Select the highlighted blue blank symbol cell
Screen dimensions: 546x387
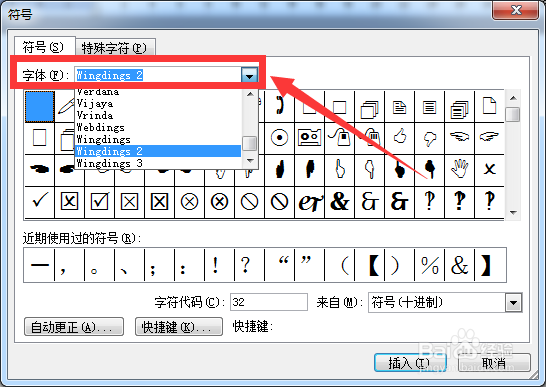click(x=39, y=106)
